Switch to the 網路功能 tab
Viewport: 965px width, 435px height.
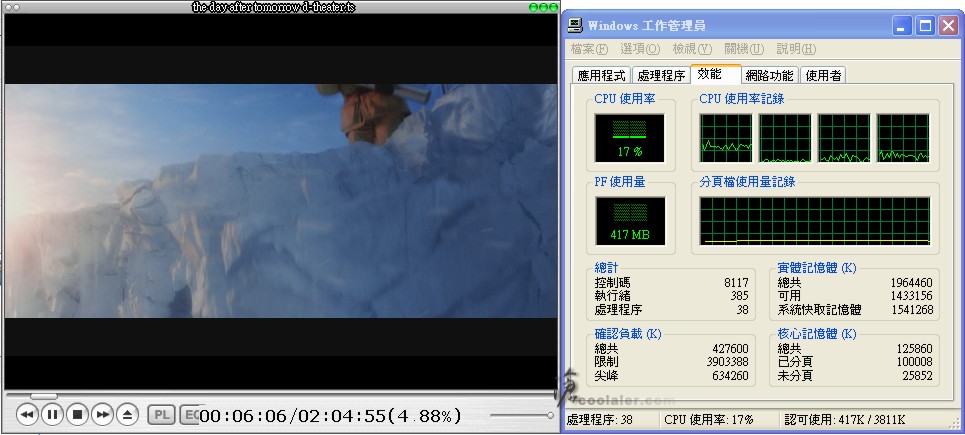click(x=769, y=75)
